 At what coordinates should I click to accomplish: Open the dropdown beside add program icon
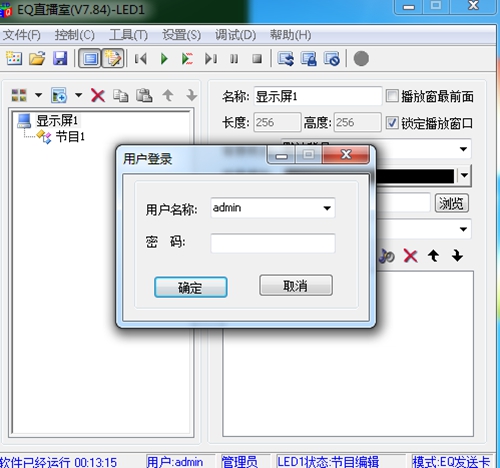pyautogui.click(x=78, y=95)
